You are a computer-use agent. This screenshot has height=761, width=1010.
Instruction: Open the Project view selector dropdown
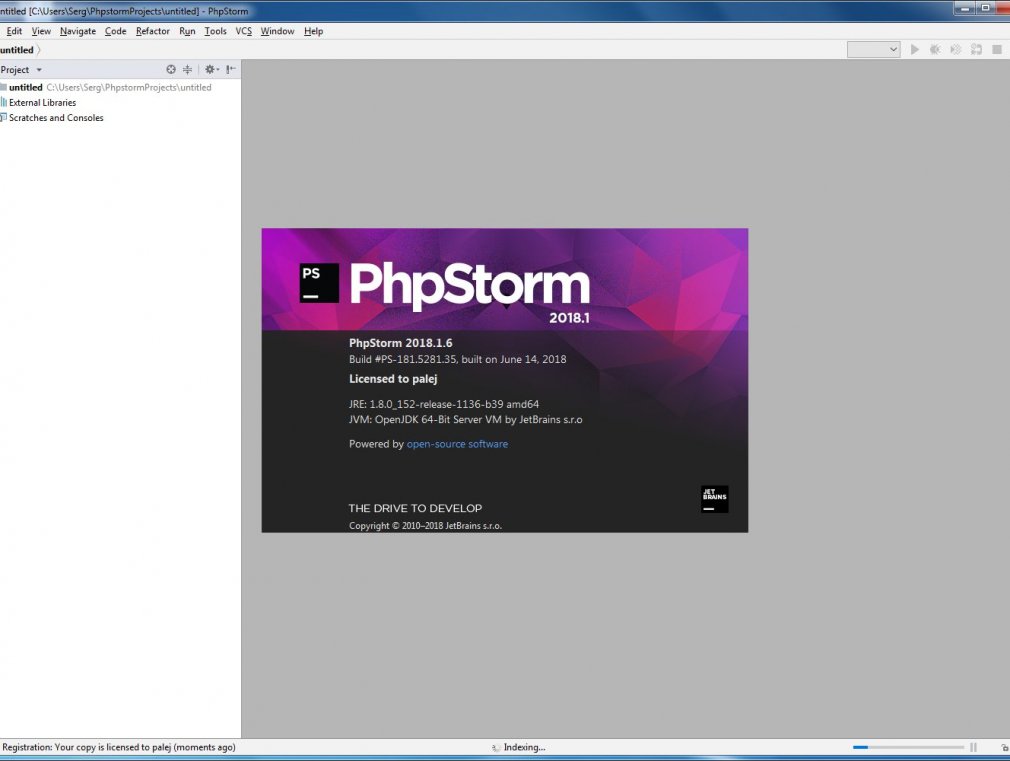tap(21, 70)
